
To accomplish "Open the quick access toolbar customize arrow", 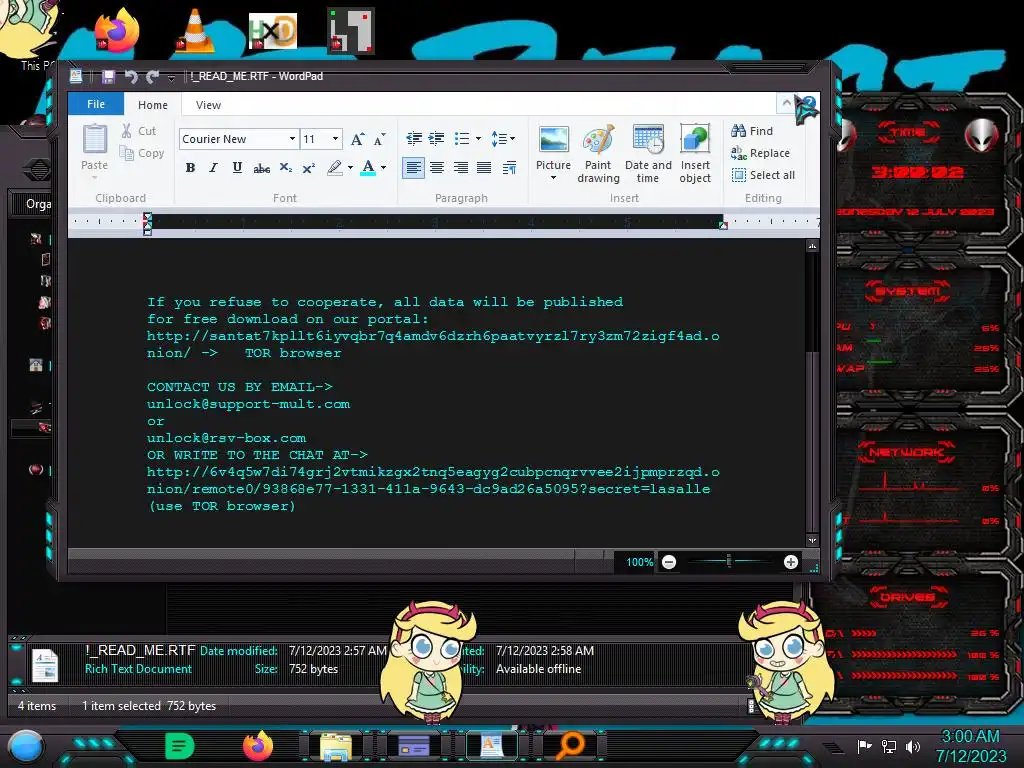I will pos(171,78).
